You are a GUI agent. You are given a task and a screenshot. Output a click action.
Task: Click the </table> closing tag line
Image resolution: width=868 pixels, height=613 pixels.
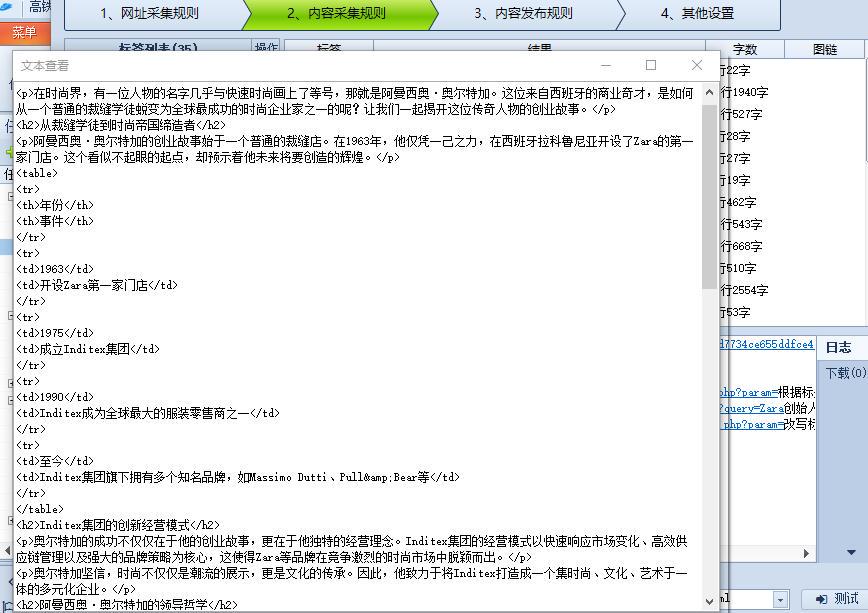click(x=40, y=509)
